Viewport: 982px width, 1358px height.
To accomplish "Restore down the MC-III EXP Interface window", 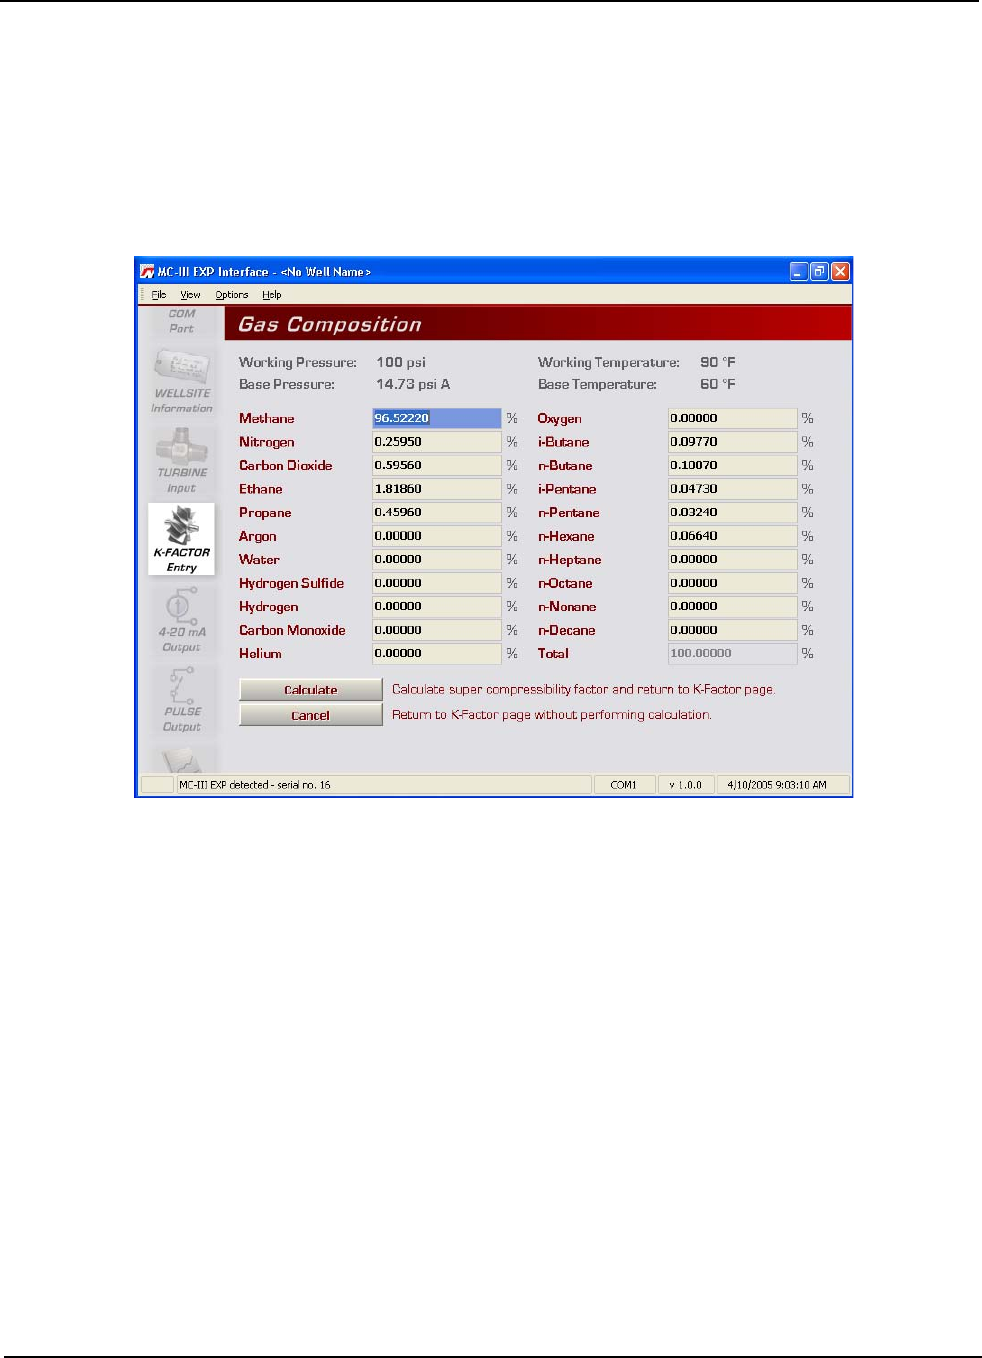I will (x=820, y=271).
